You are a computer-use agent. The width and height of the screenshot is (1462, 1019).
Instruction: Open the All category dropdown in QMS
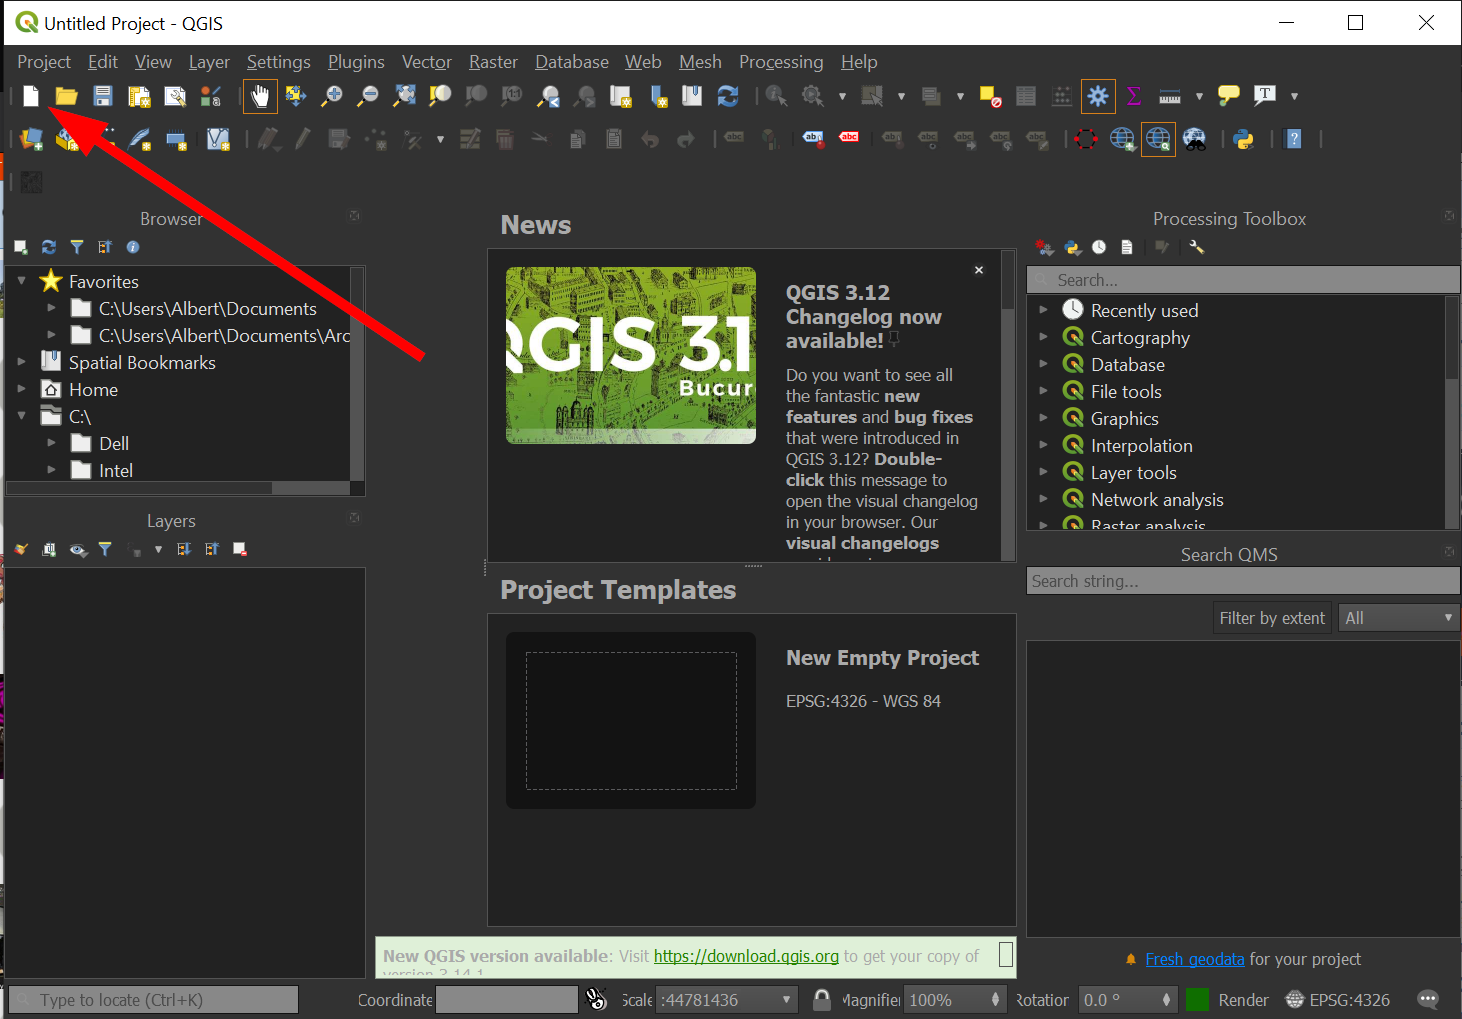tap(1399, 618)
